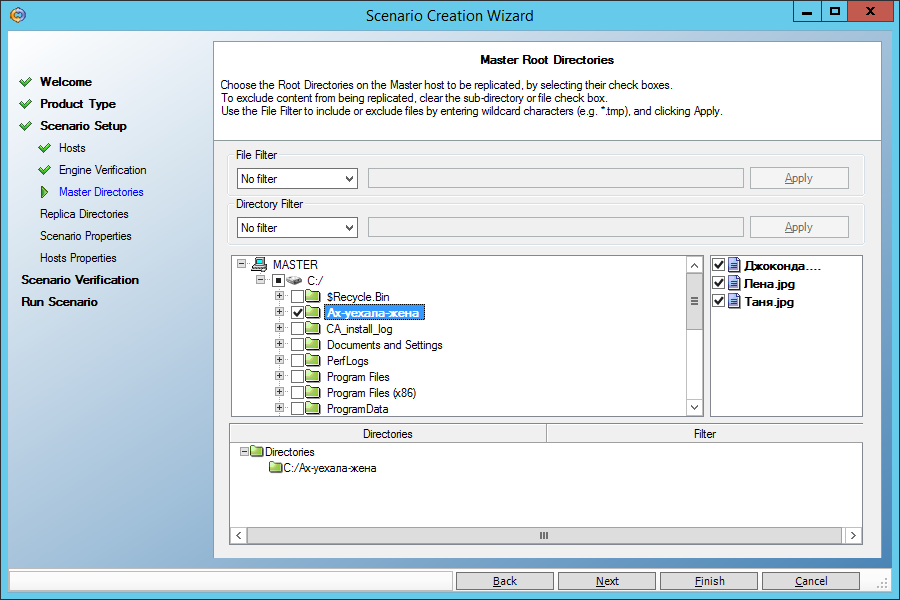This screenshot has width=900, height=600.
Task: Click the Лена.jpg file icon
Action: (x=734, y=283)
